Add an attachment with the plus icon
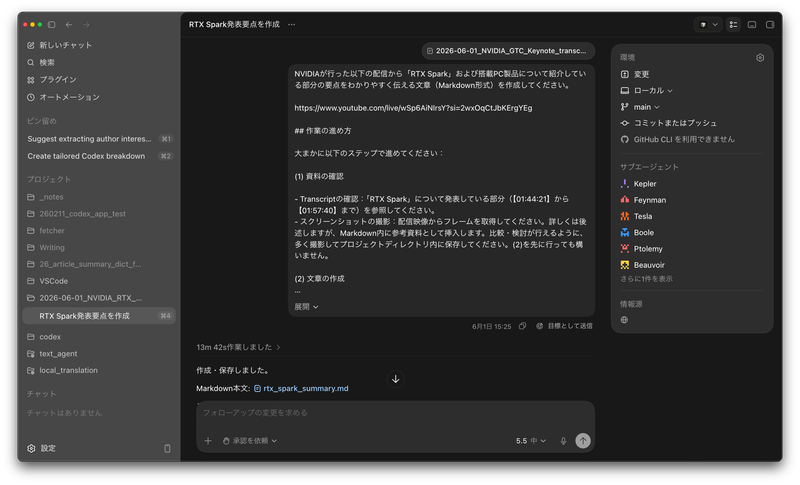The image size is (800, 485). click(x=208, y=441)
